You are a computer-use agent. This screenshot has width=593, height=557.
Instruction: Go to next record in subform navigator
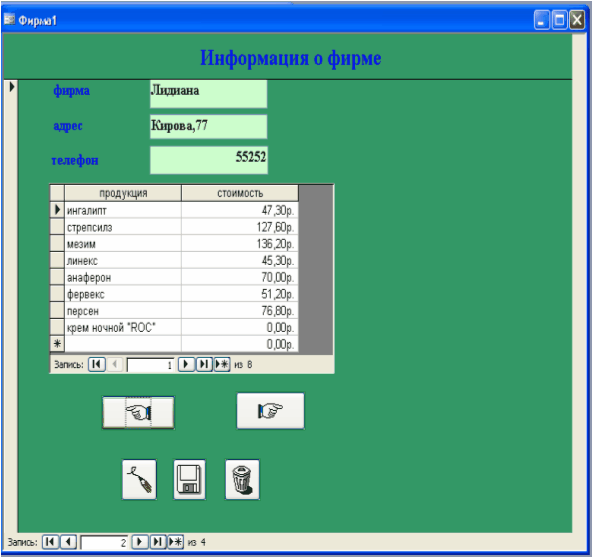[x=186, y=364]
